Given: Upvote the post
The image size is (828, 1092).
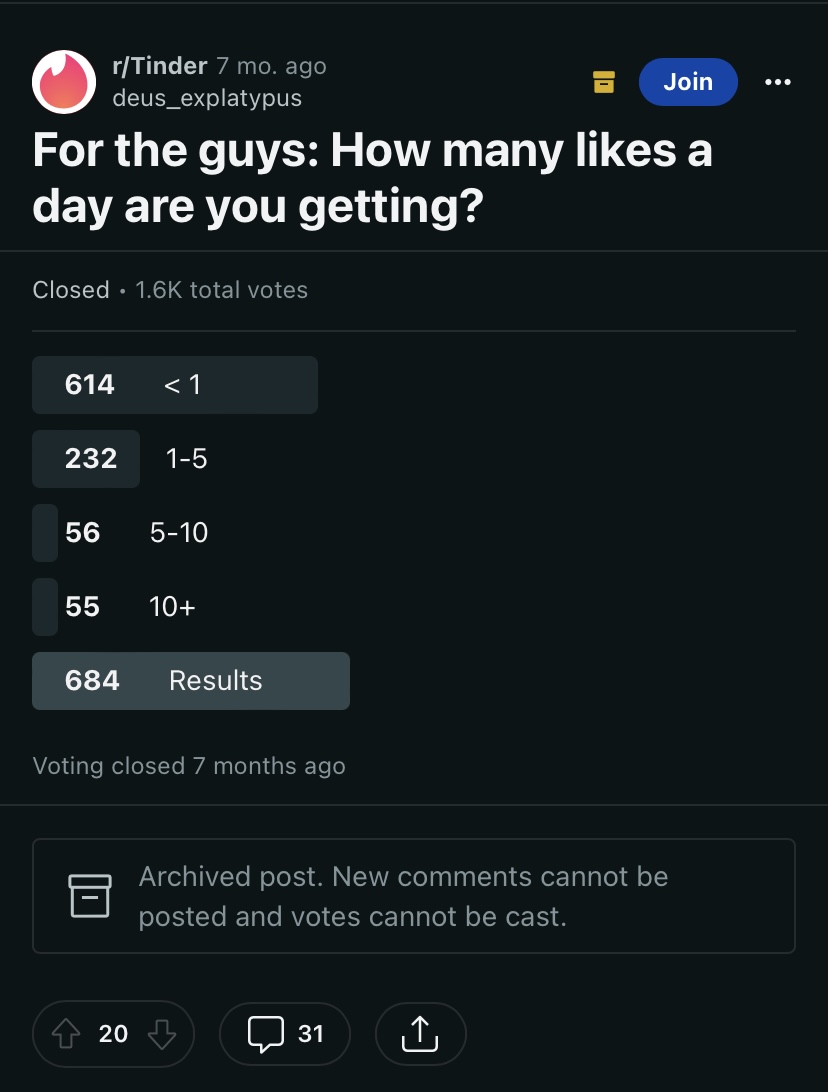Looking at the screenshot, I should (x=66, y=1034).
